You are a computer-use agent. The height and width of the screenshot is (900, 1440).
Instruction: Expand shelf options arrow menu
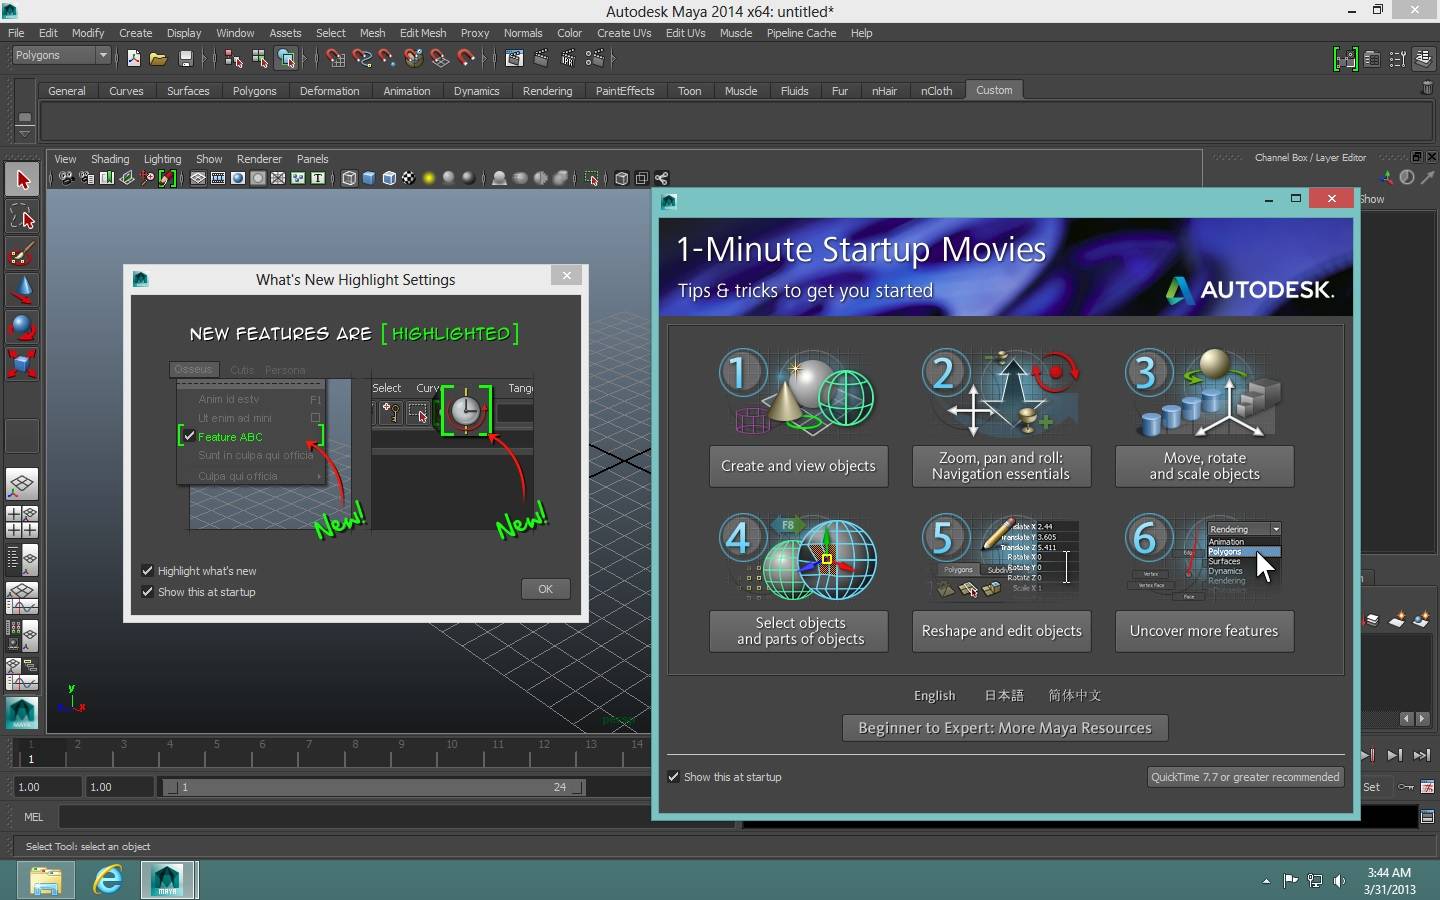(24, 132)
